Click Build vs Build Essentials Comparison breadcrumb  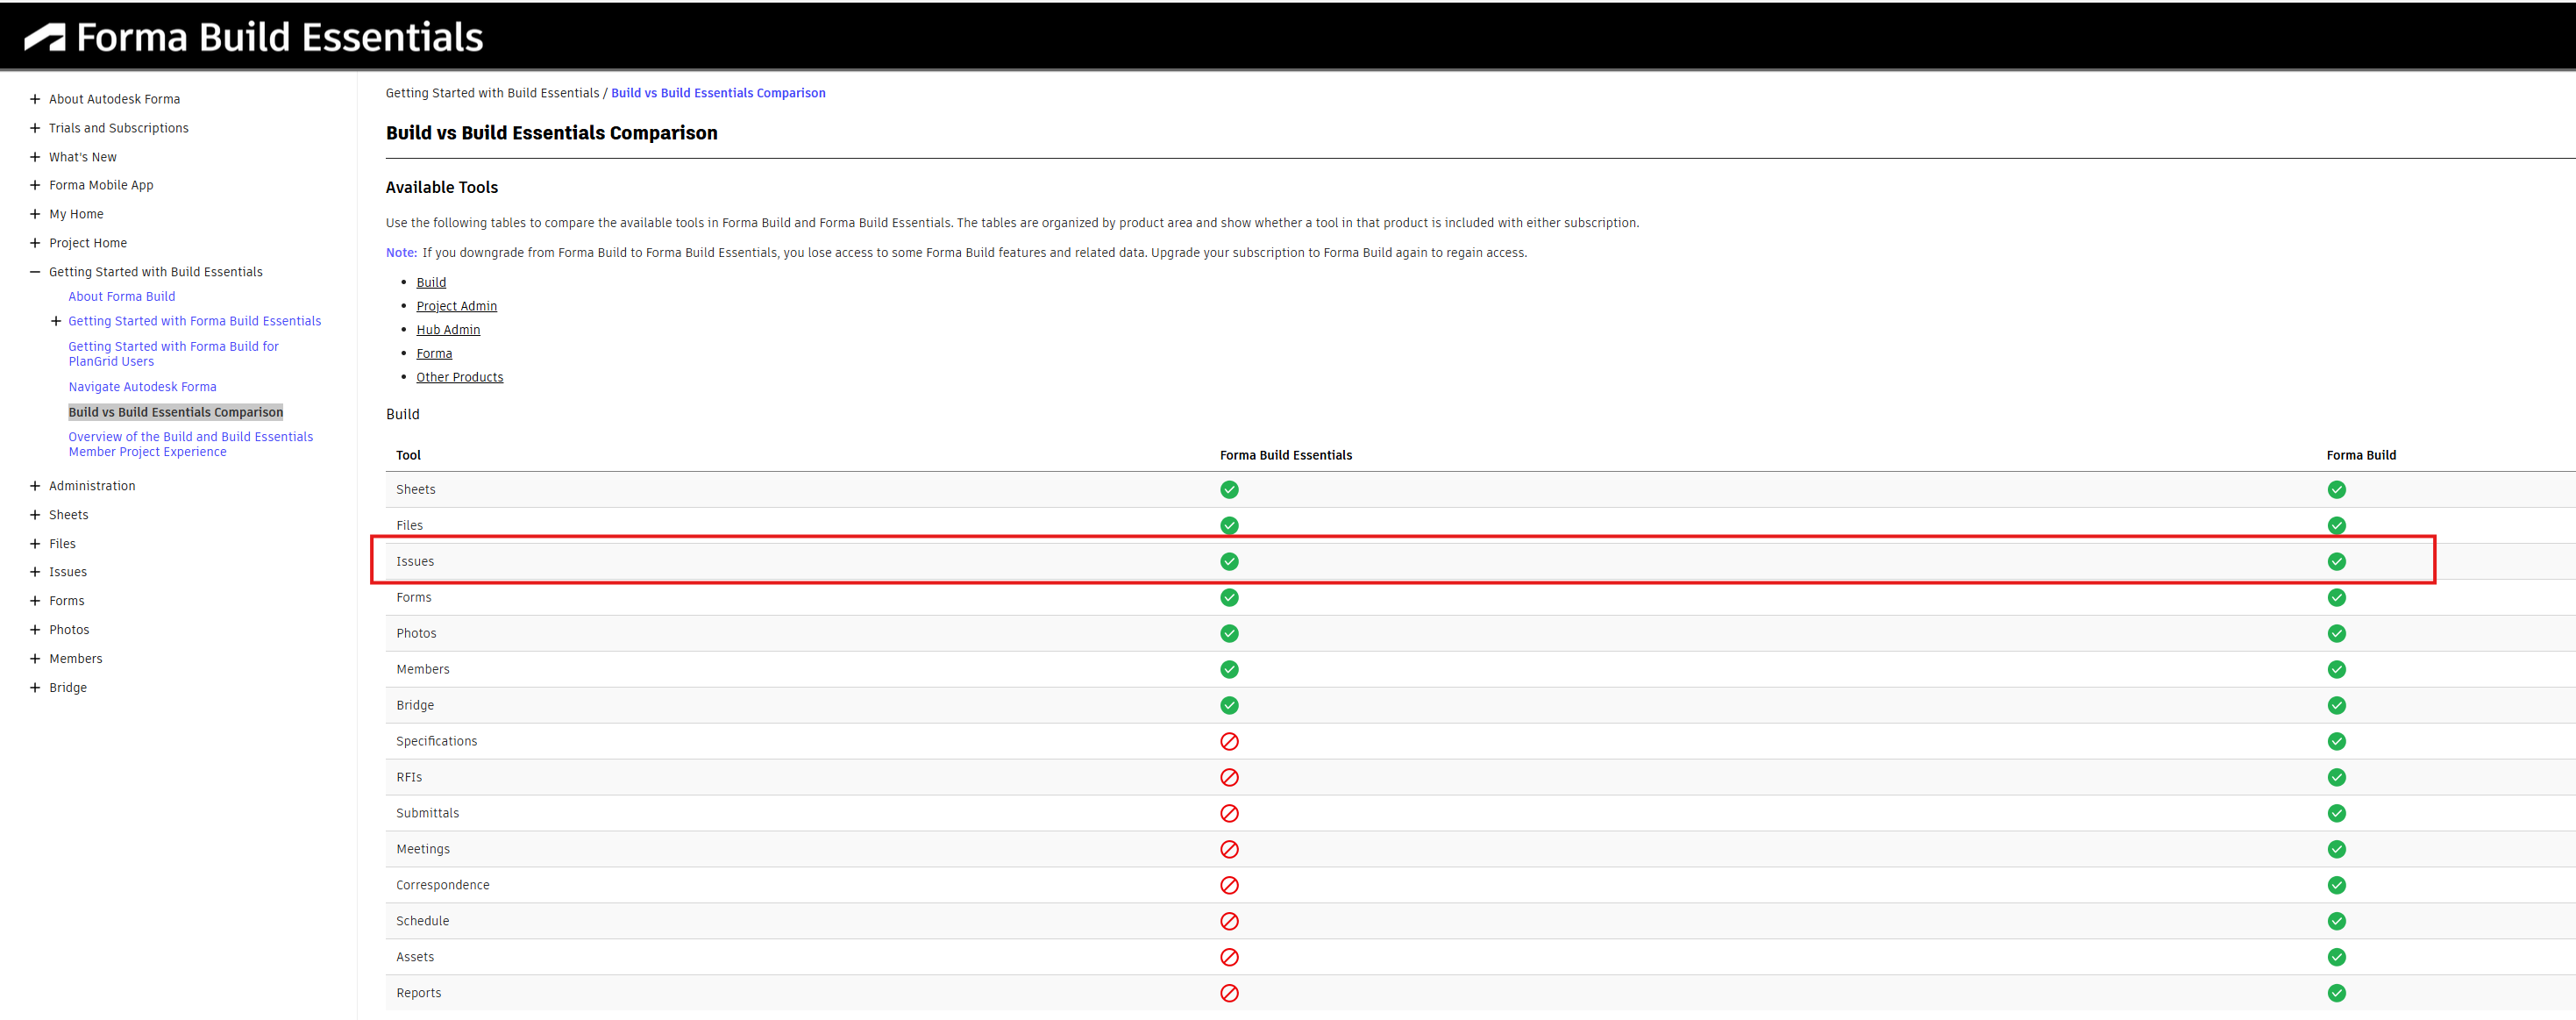[718, 93]
